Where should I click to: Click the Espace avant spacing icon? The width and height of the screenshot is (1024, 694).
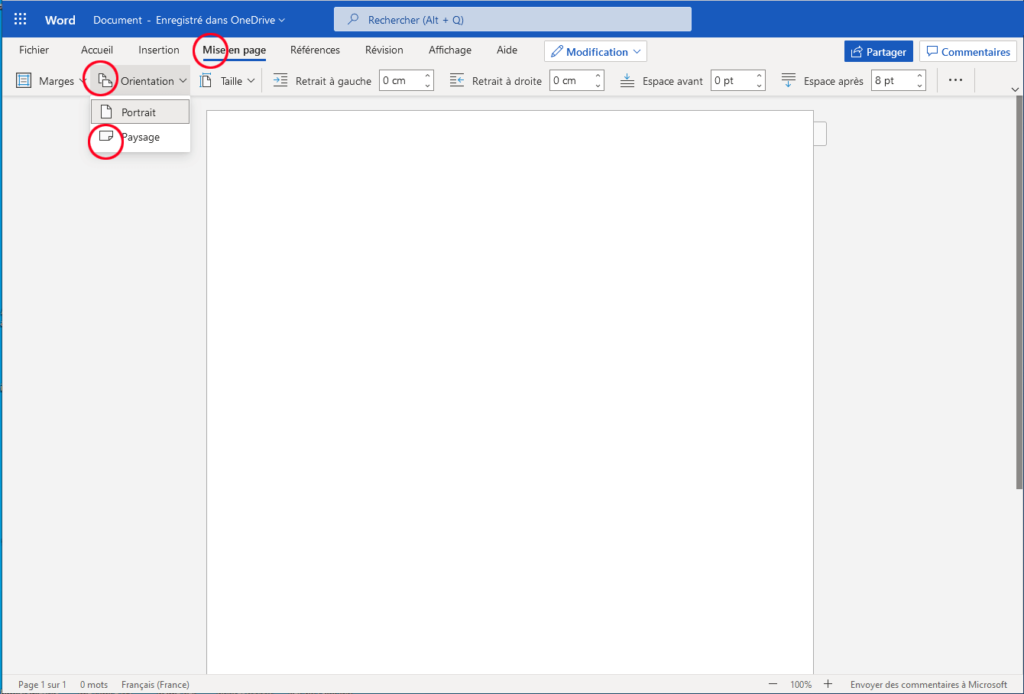(627, 80)
